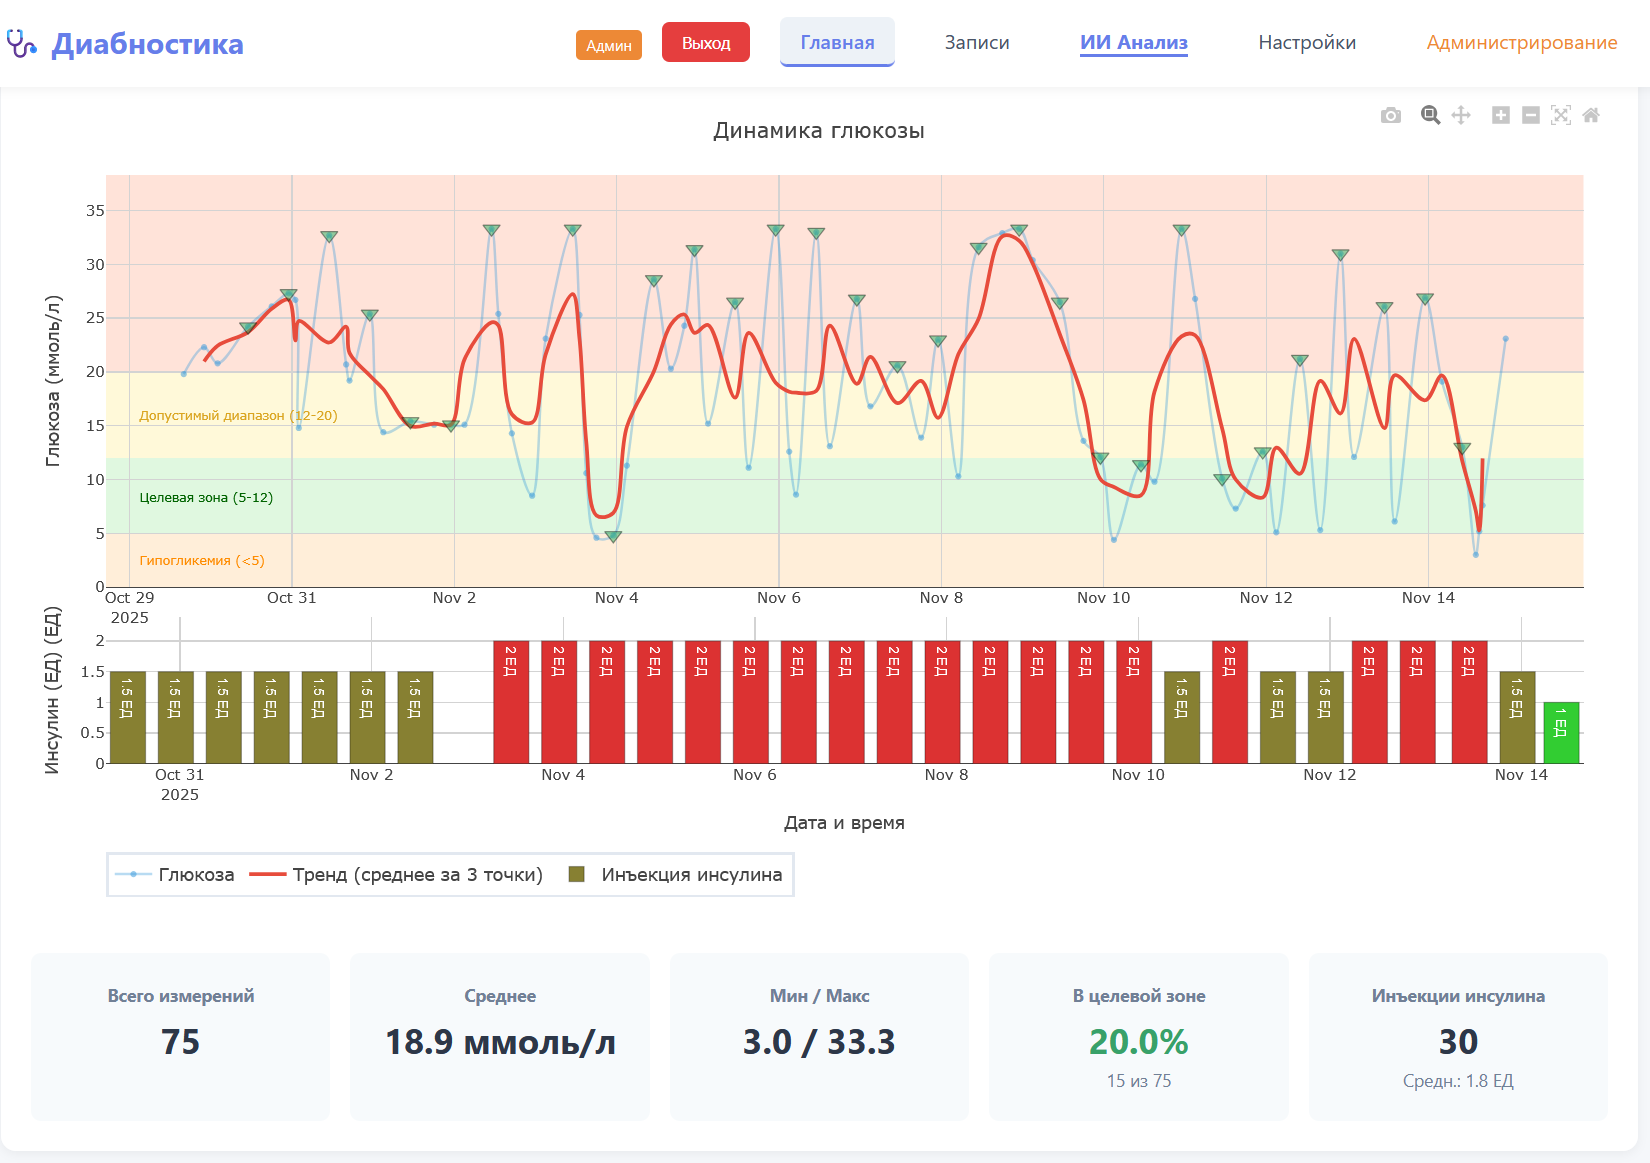Open Настройки in the navigation

click(x=1307, y=43)
